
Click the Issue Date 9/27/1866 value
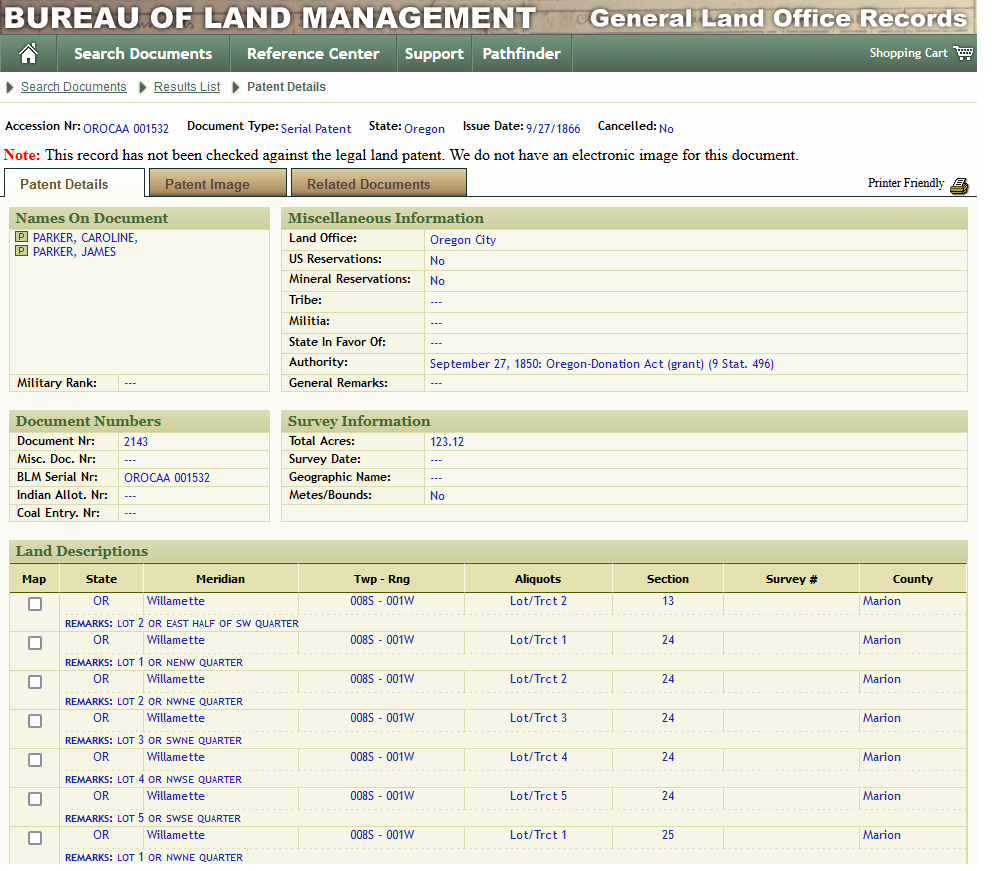(553, 129)
